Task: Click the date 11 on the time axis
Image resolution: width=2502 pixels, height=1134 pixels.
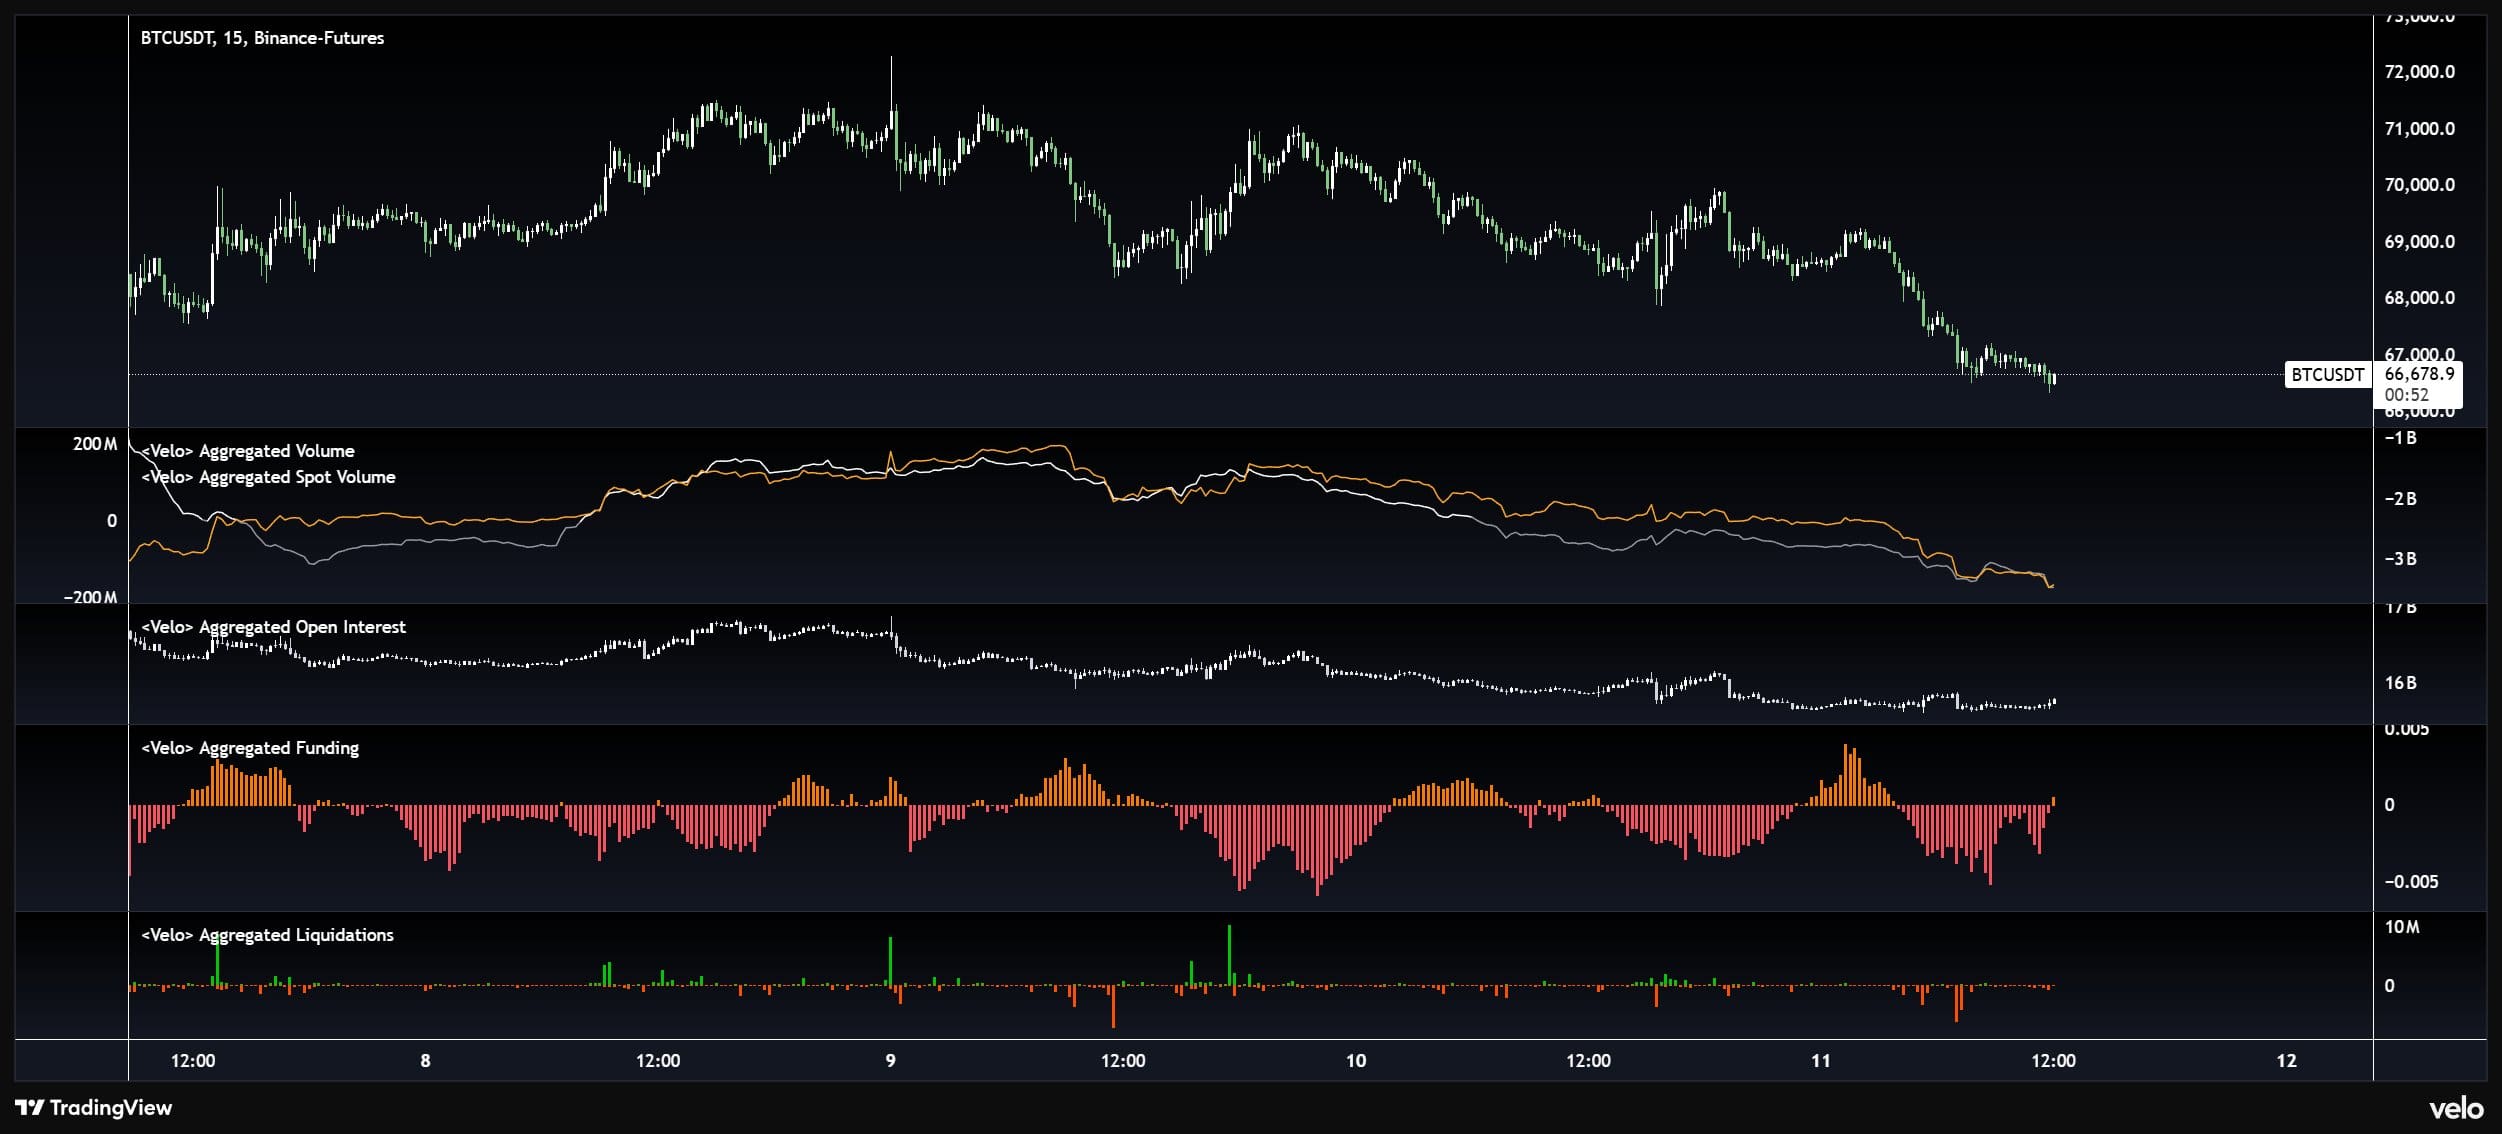Action: (x=1820, y=1061)
